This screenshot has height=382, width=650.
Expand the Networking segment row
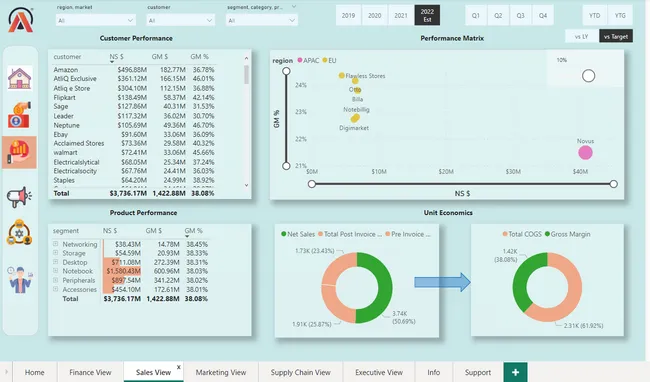click(56, 244)
